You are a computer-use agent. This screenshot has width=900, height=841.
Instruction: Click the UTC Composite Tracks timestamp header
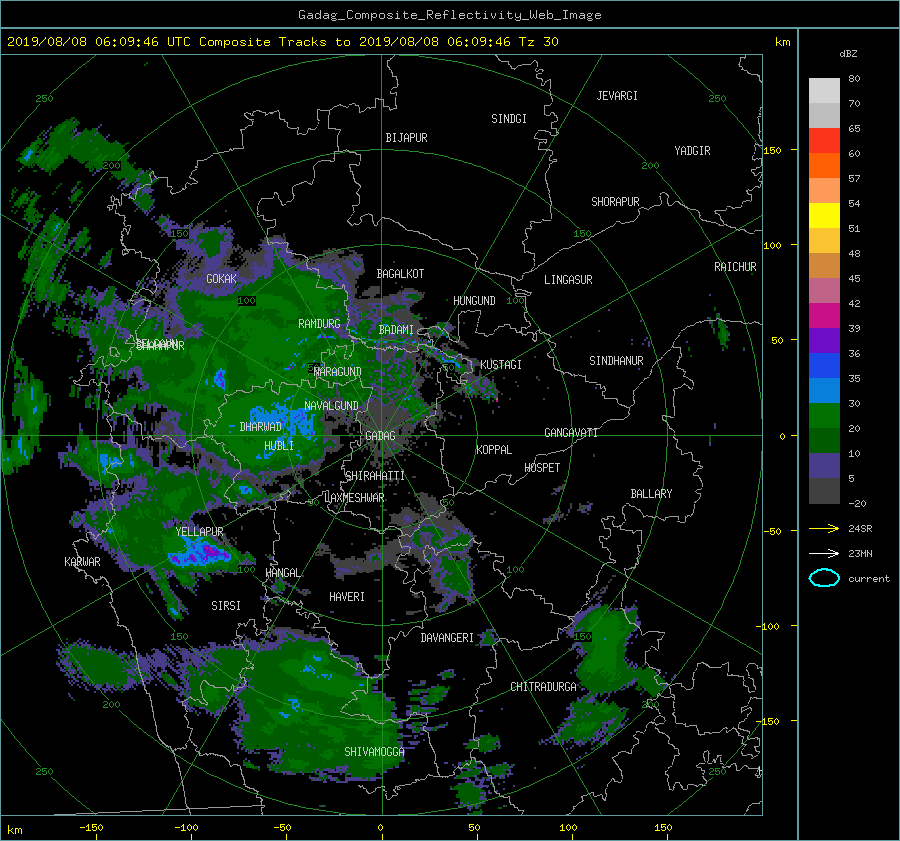point(282,41)
